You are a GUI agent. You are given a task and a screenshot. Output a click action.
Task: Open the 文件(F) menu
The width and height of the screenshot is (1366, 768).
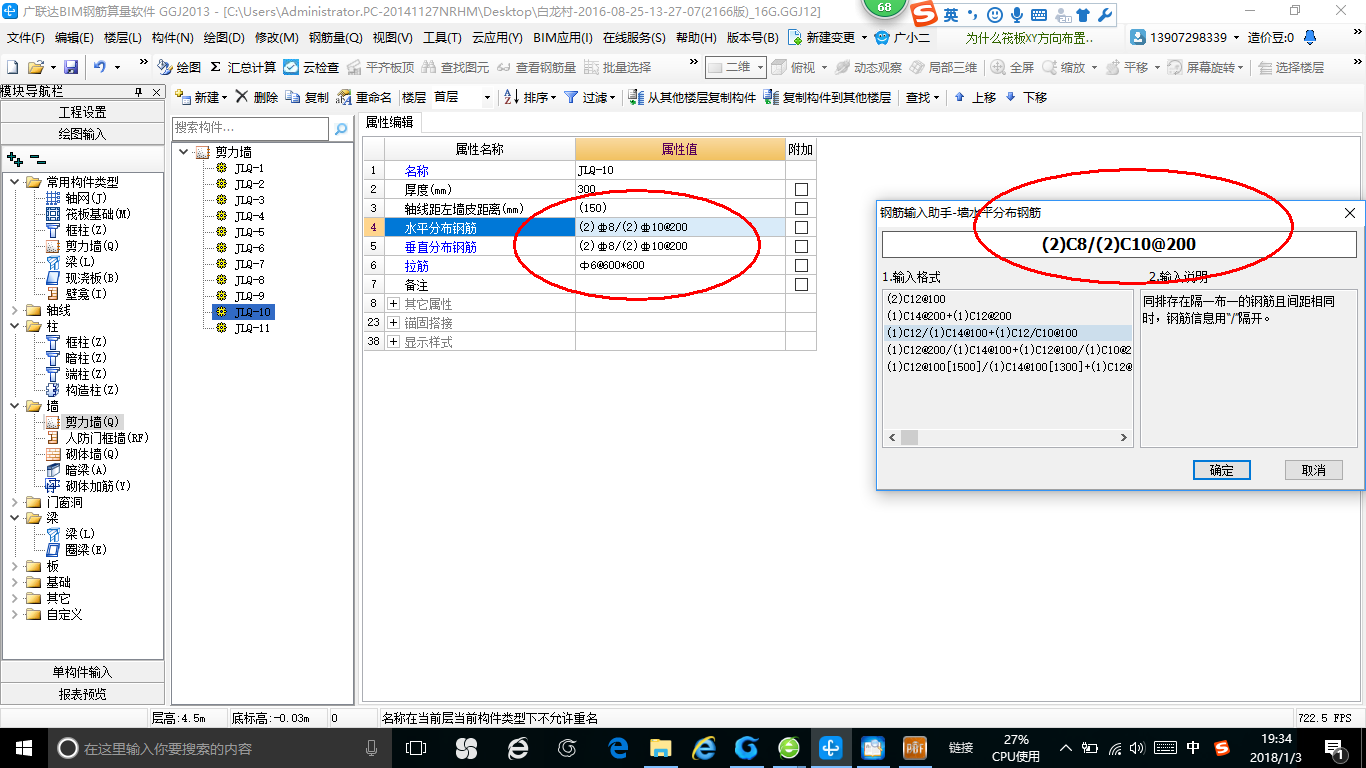(26, 37)
